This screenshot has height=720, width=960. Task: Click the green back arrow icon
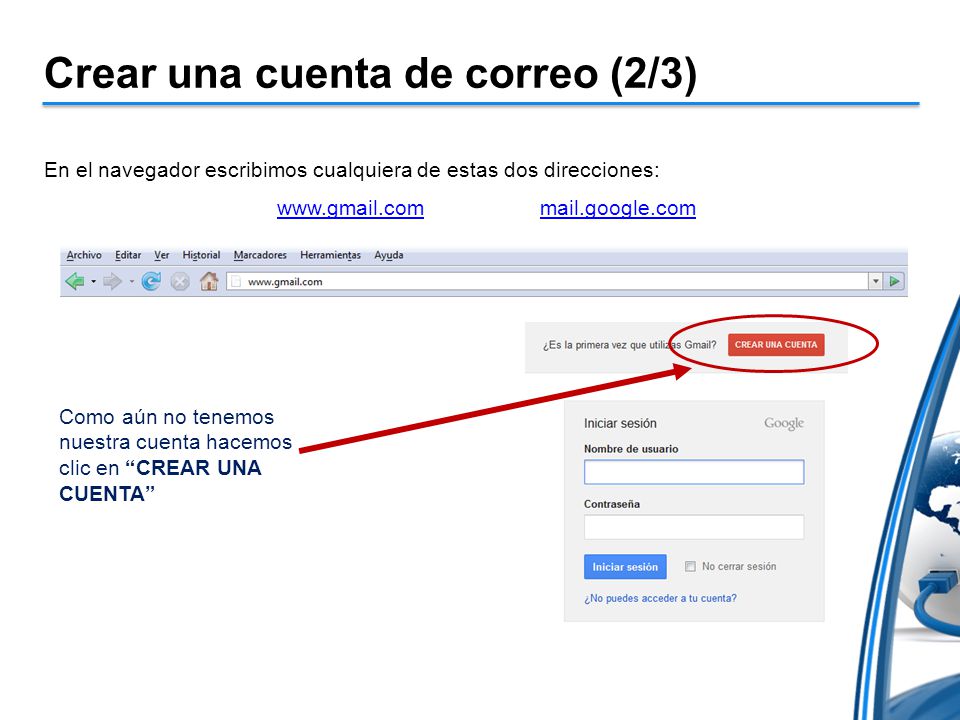pos(75,282)
